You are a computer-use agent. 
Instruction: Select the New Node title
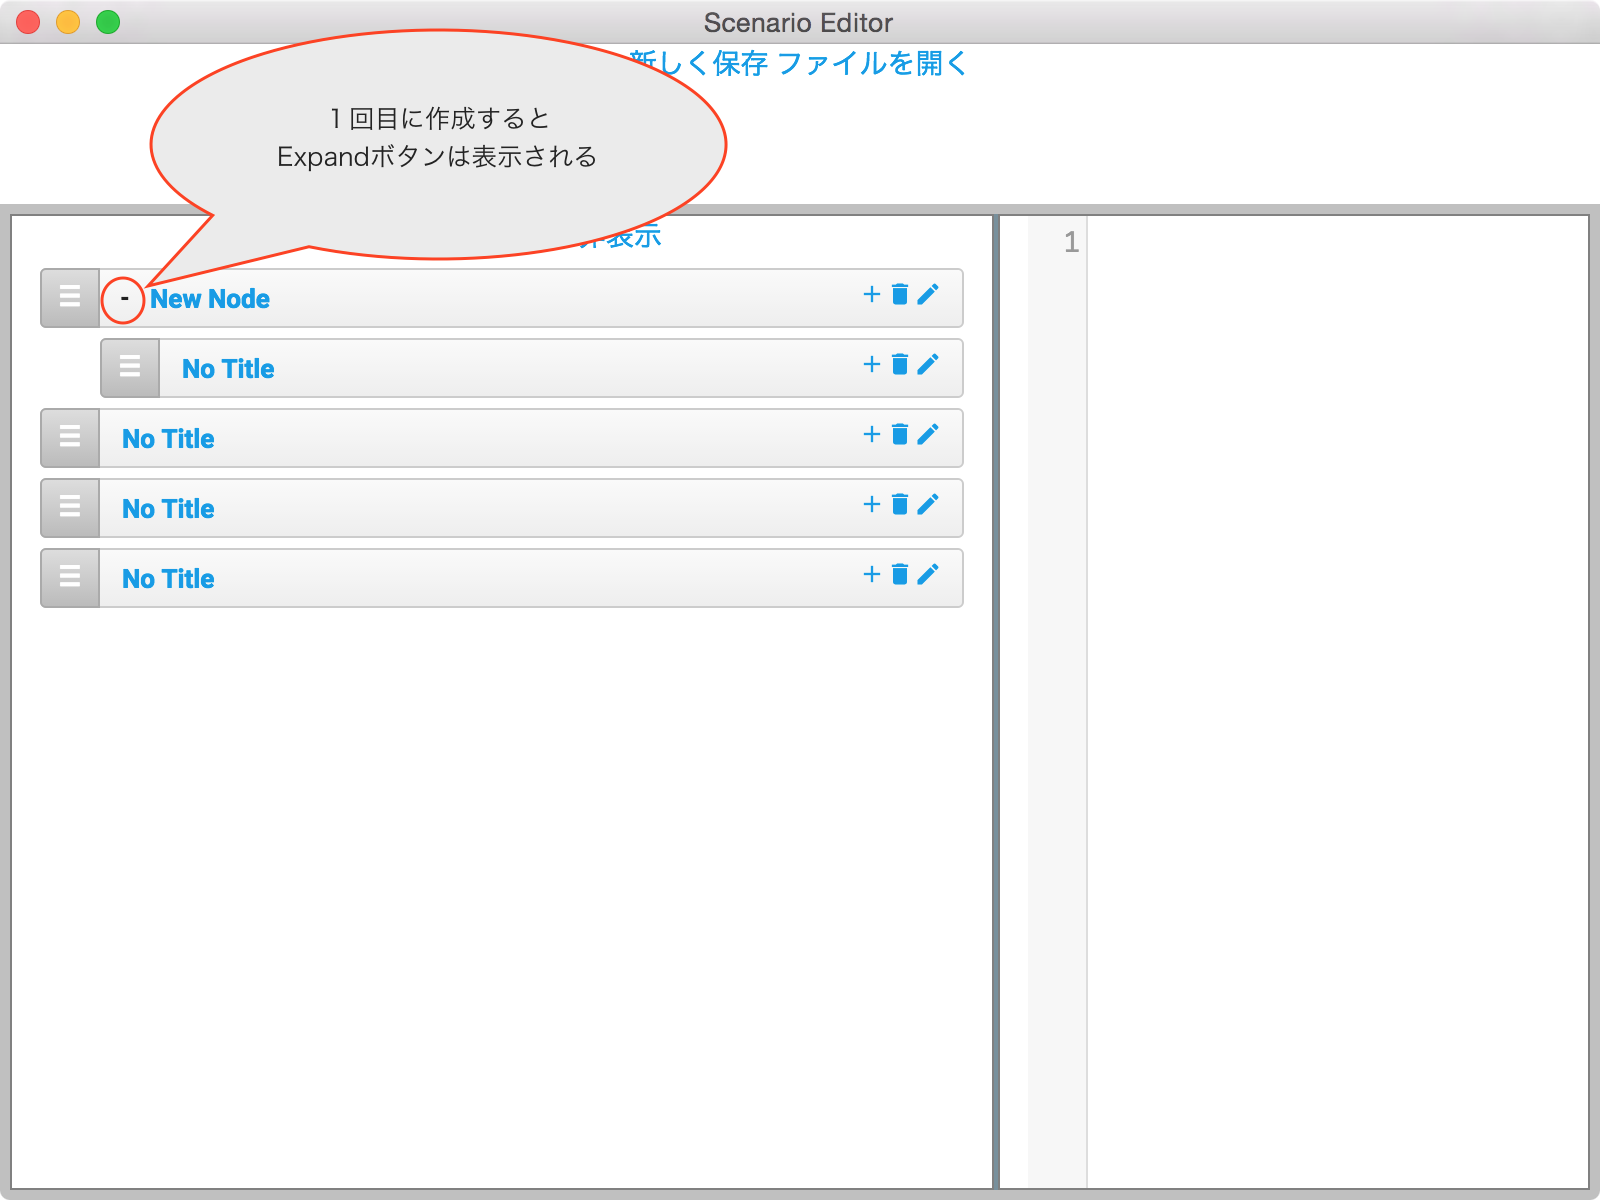pos(210,299)
